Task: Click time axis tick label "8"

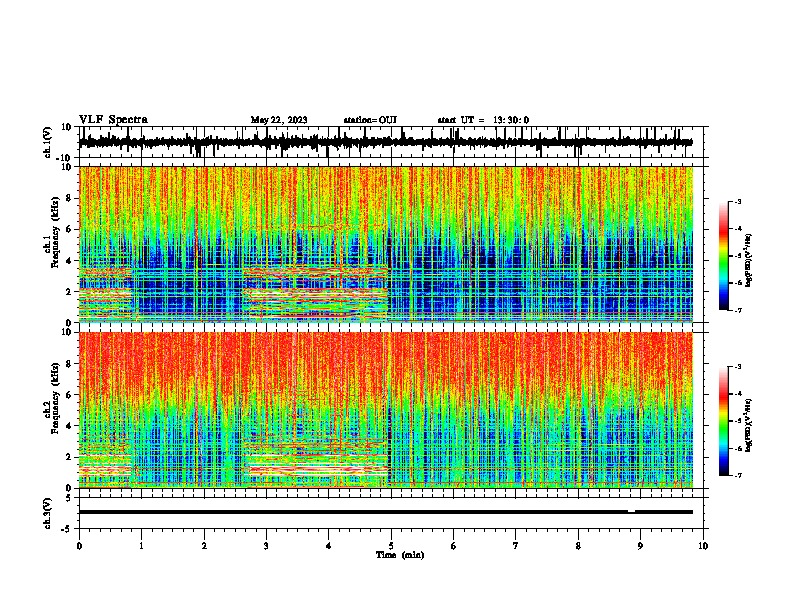Action: coord(578,546)
